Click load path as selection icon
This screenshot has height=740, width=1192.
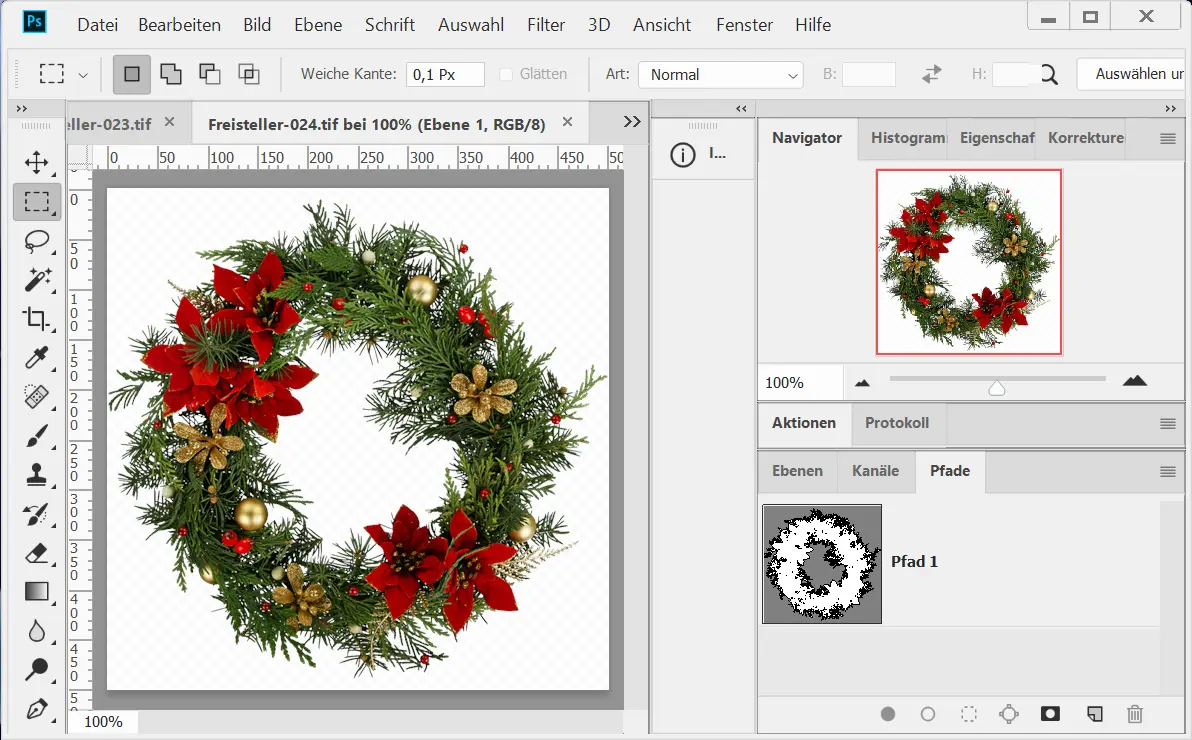968,714
